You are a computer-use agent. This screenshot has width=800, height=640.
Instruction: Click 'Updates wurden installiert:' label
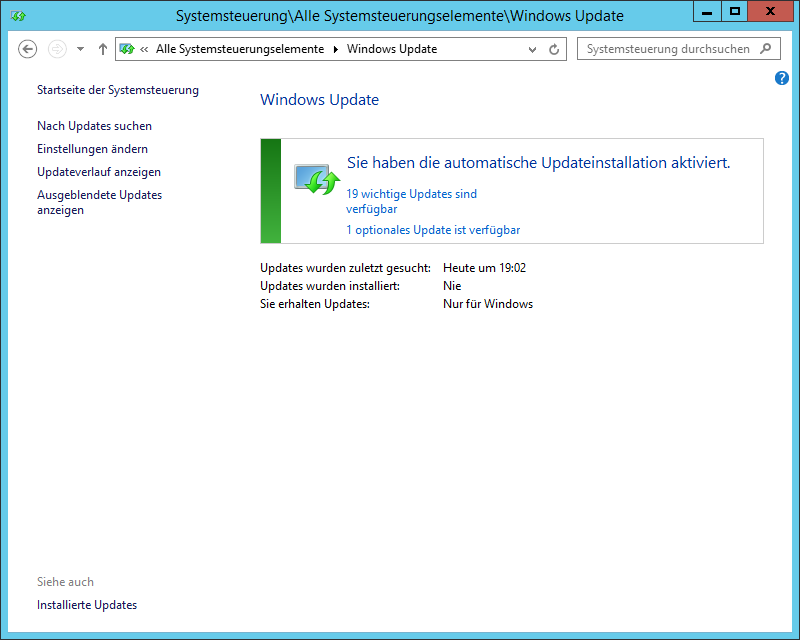[330, 286]
